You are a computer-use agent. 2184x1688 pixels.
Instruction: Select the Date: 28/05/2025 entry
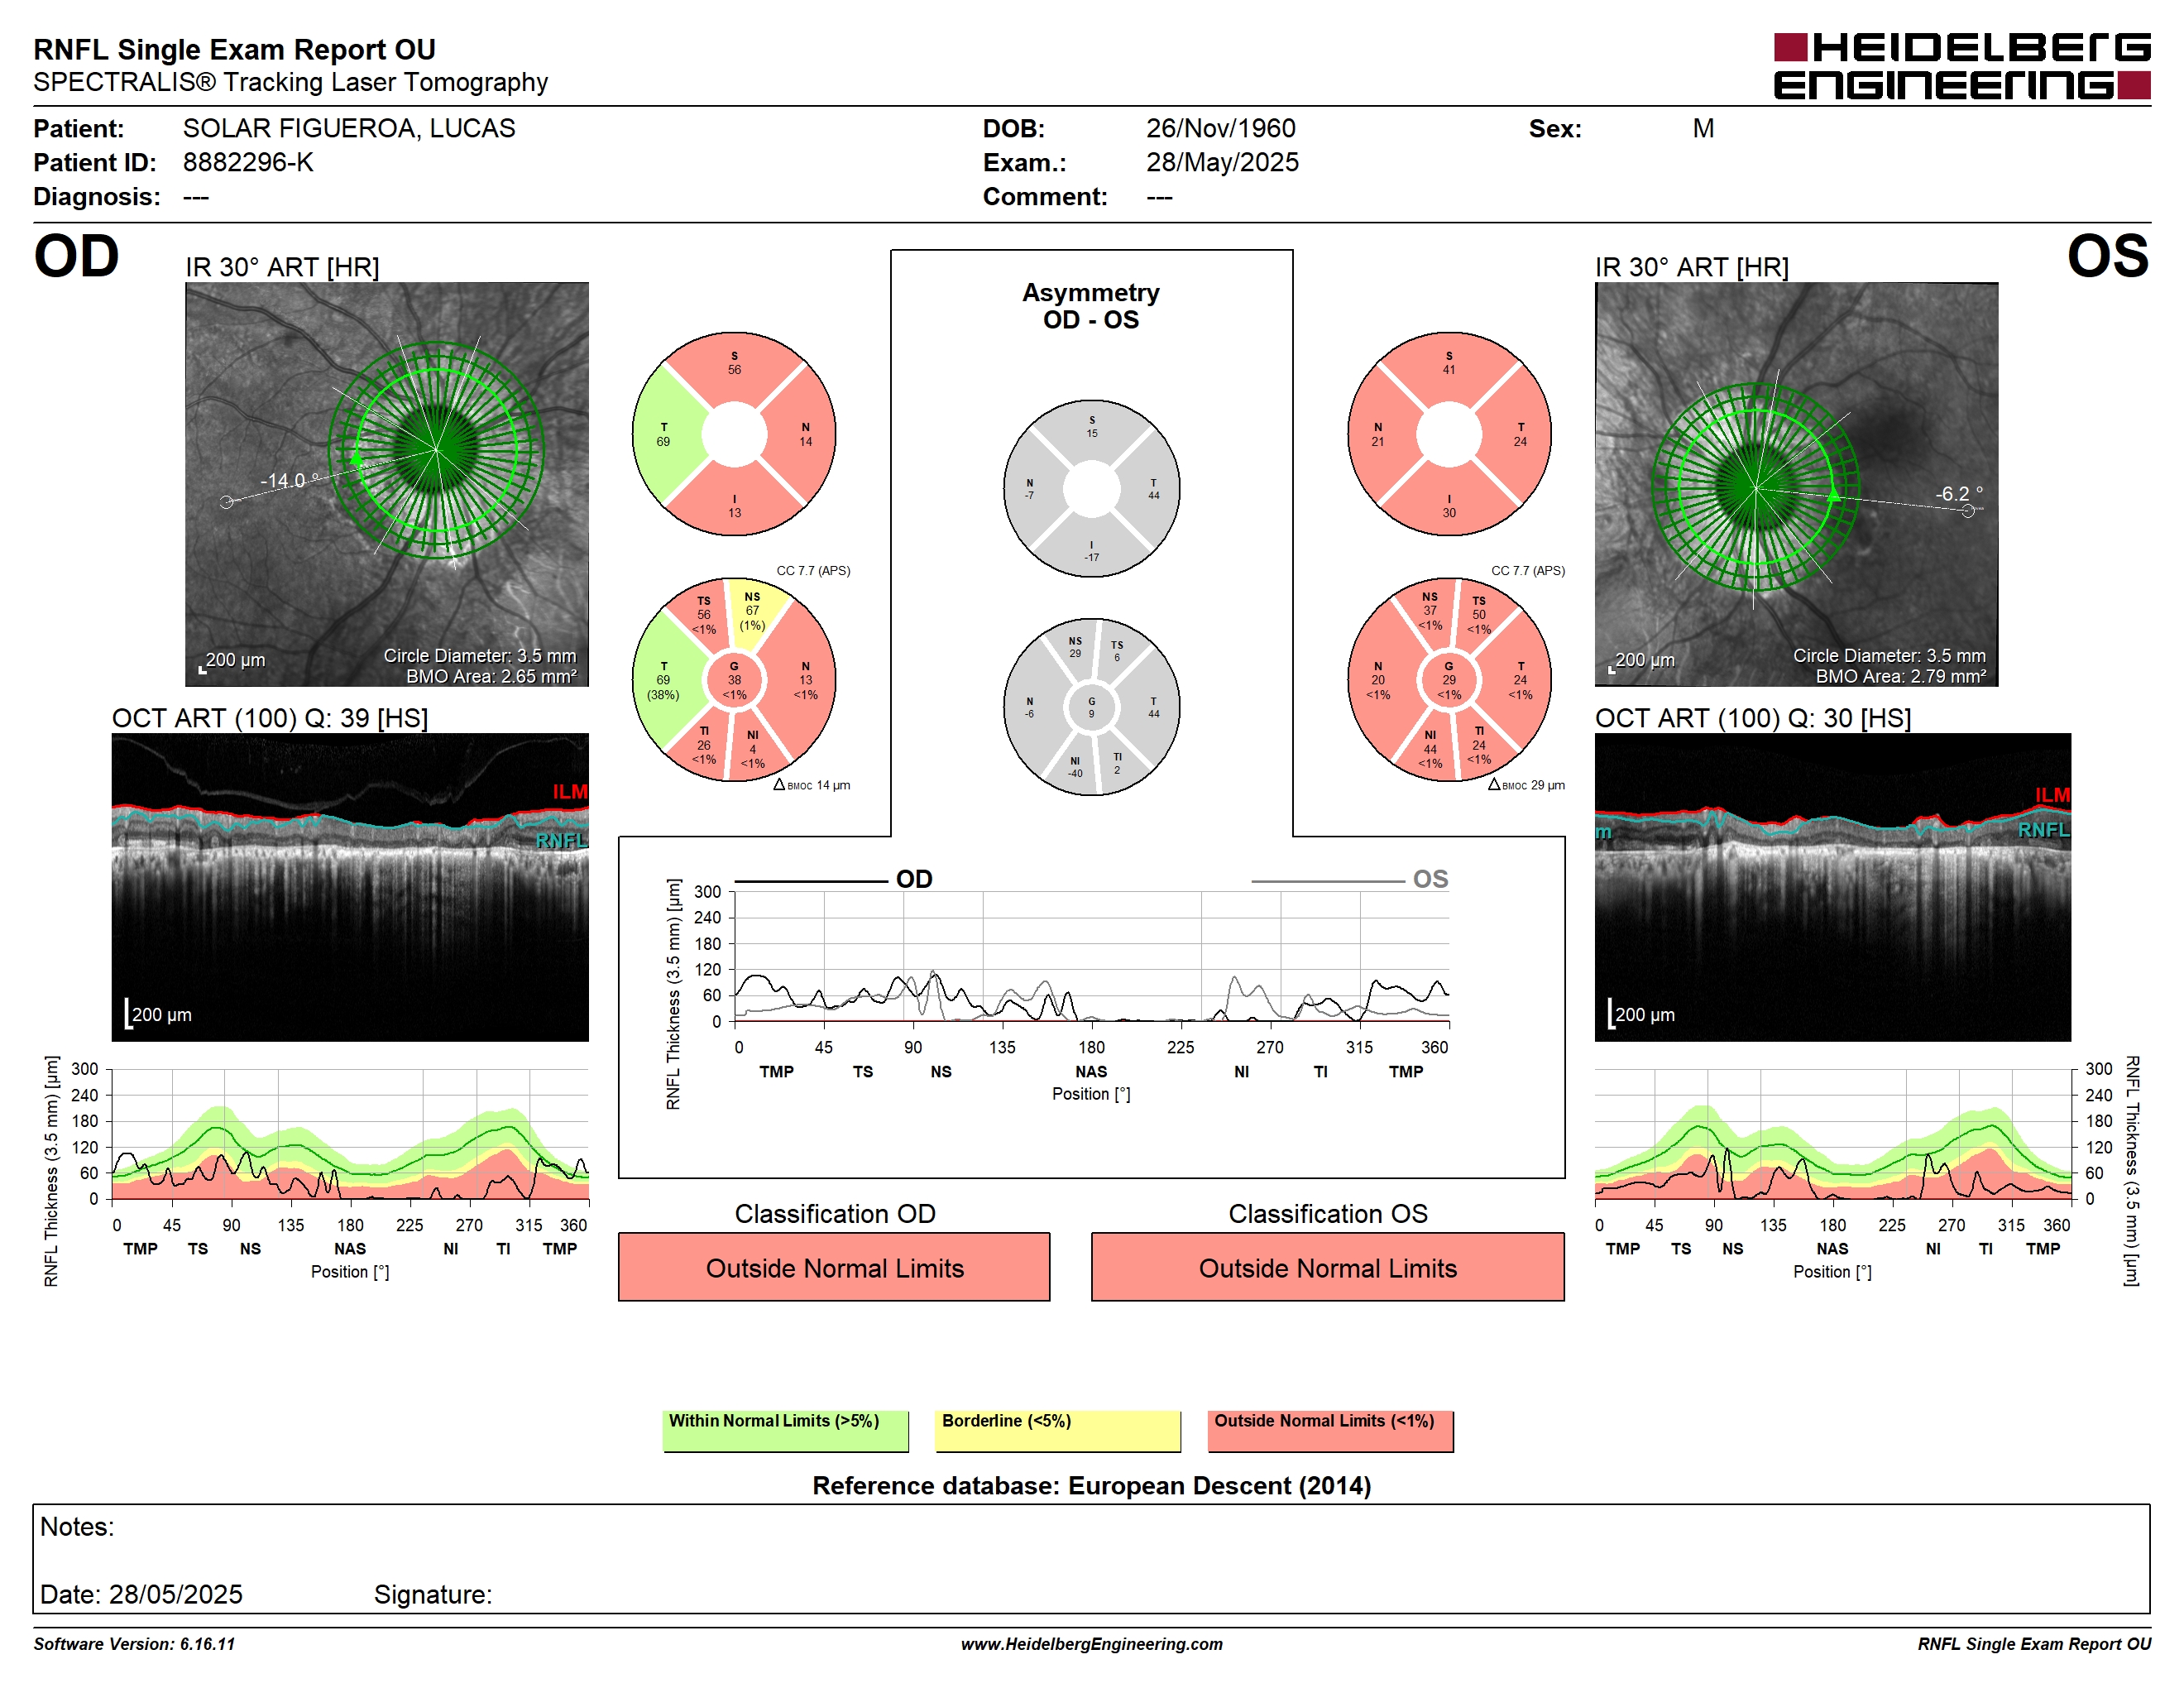[x=141, y=1594]
